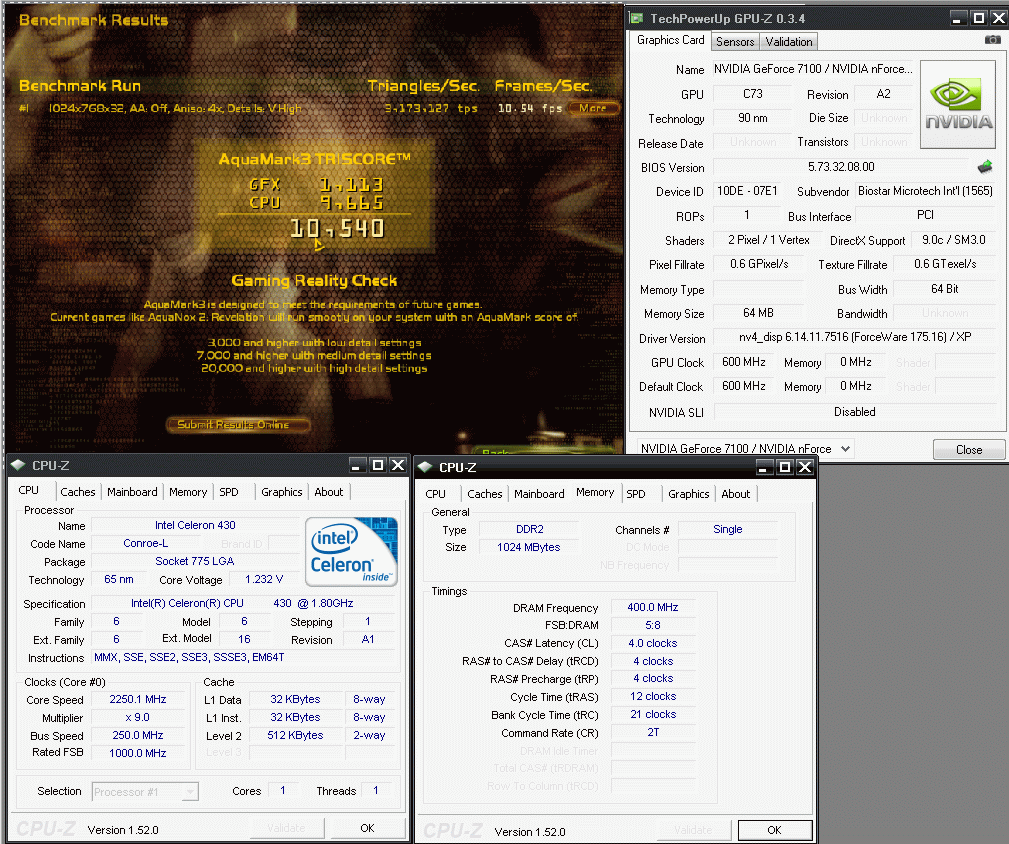Image resolution: width=1009 pixels, height=844 pixels.
Task: Maximize the GPU-Z window
Action: pyautogui.click(x=978, y=18)
